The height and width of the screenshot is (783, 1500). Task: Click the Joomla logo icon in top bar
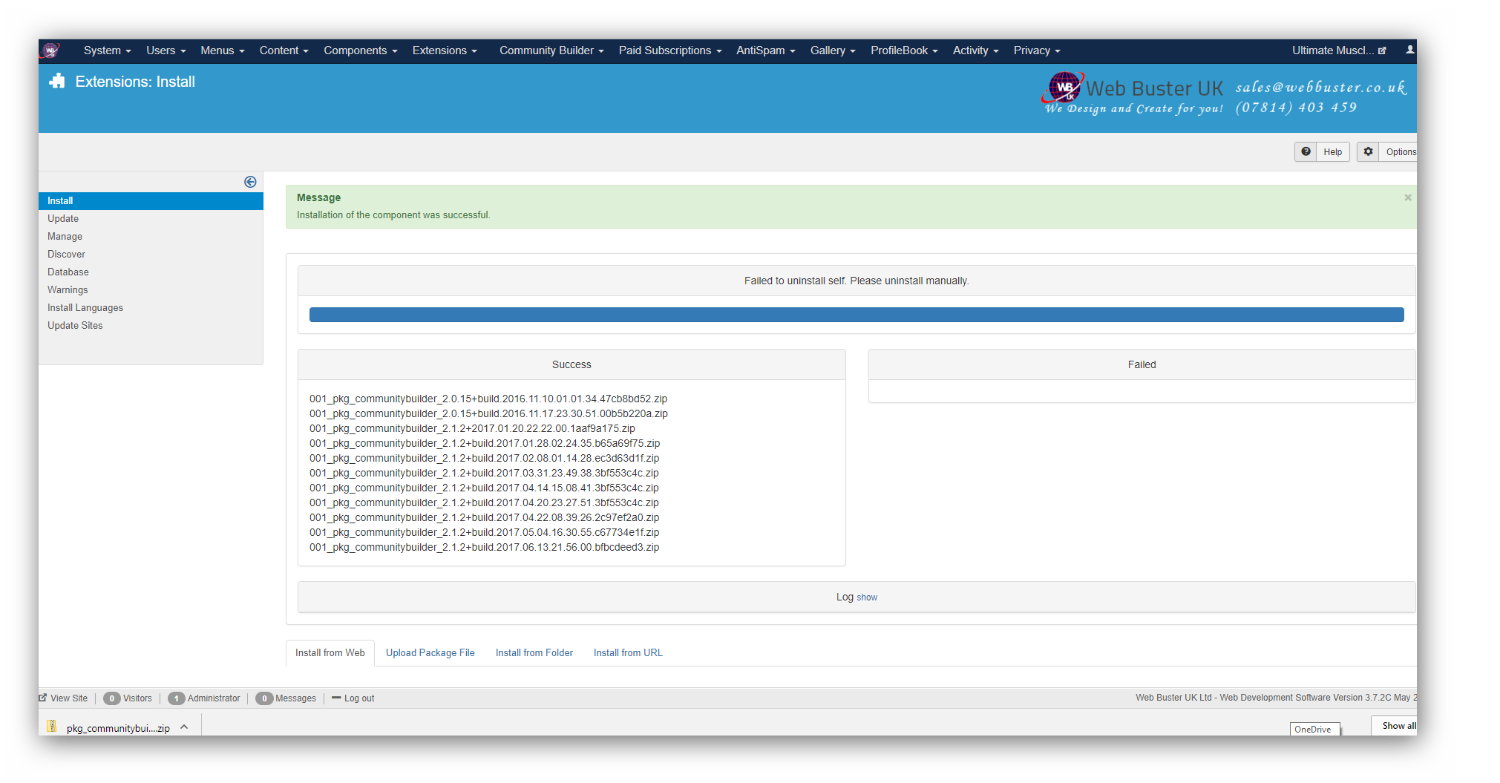[50, 50]
